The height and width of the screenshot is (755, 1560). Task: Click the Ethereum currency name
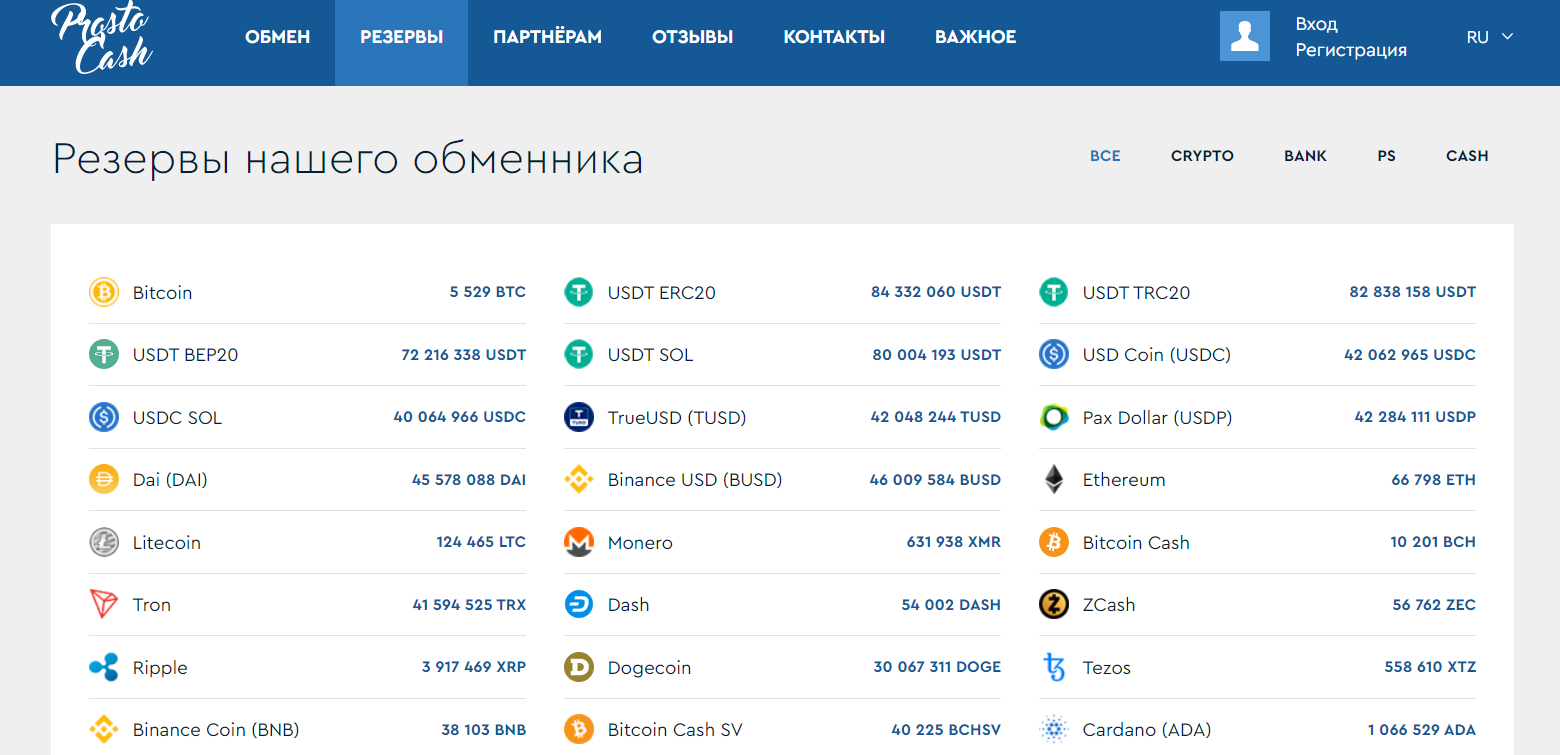click(1124, 480)
